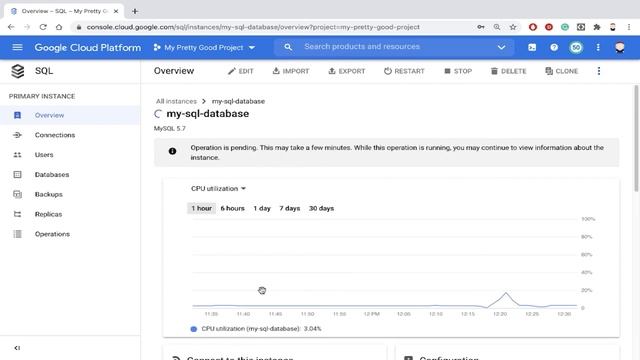The image size is (640, 360).
Task: Open the Connections page
Action: pos(70,135)
